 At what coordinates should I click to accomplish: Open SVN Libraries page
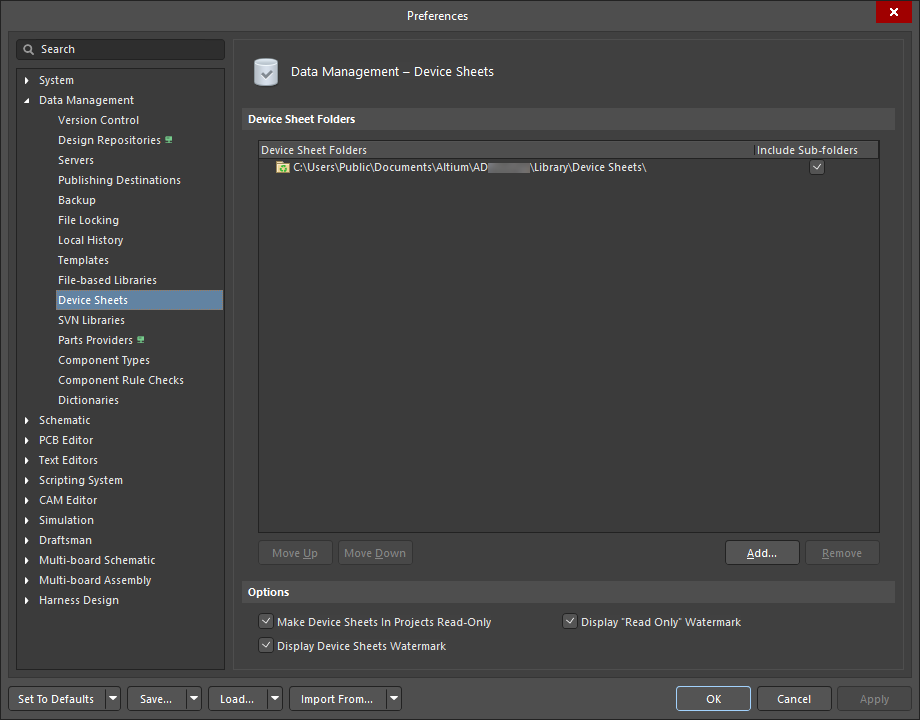(91, 320)
